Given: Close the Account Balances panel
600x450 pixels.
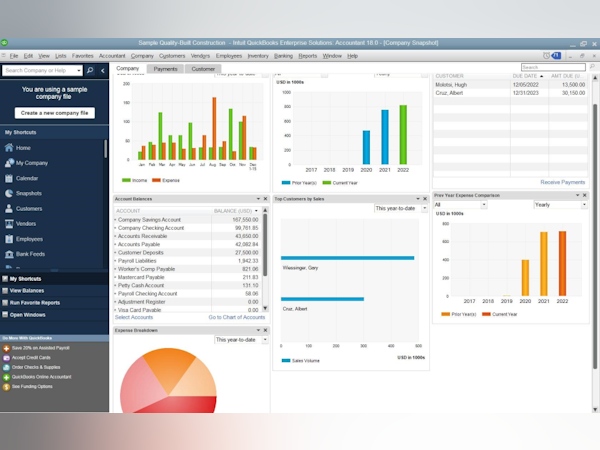Looking at the screenshot, I should coord(265,199).
